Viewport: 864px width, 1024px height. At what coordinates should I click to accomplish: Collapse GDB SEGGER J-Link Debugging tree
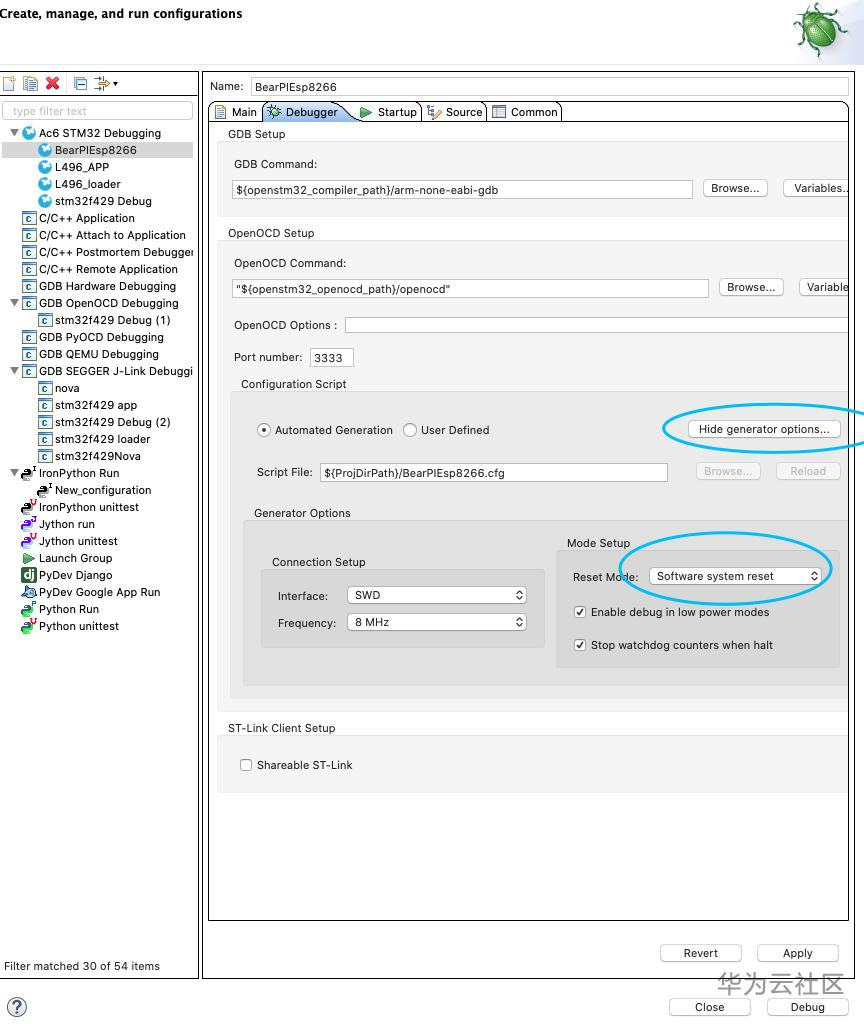coord(14,370)
